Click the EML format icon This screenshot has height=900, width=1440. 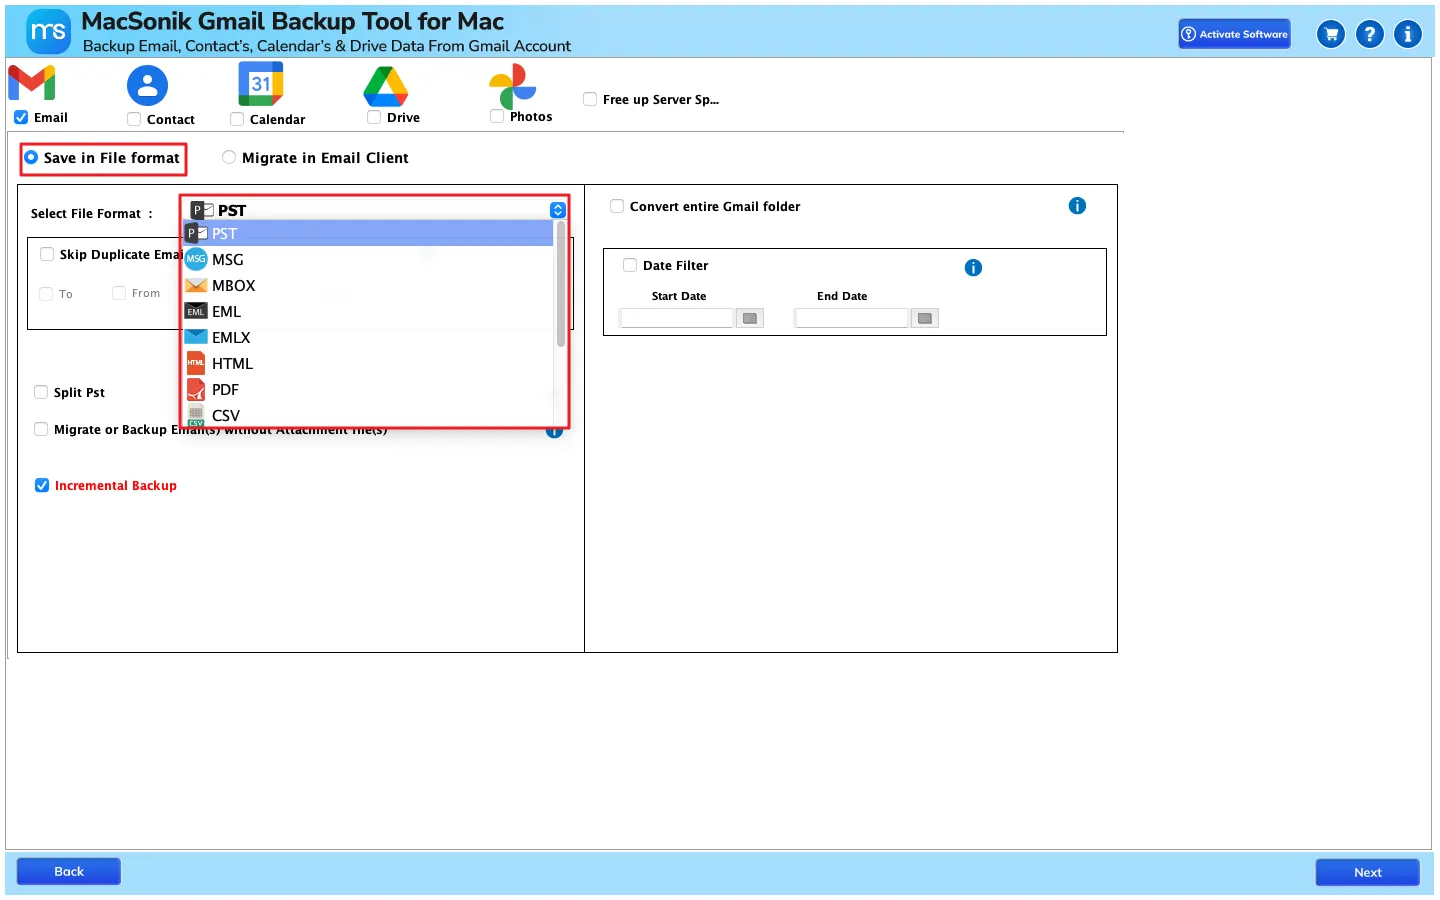click(196, 311)
